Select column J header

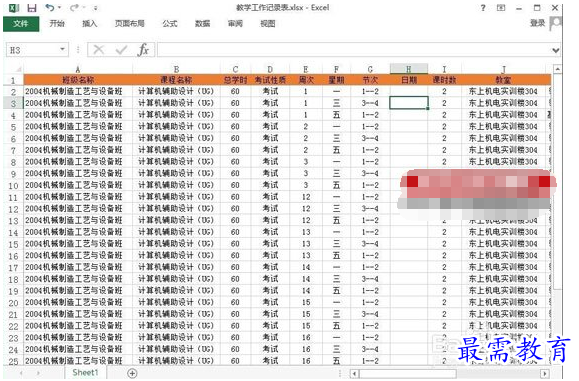pos(504,69)
